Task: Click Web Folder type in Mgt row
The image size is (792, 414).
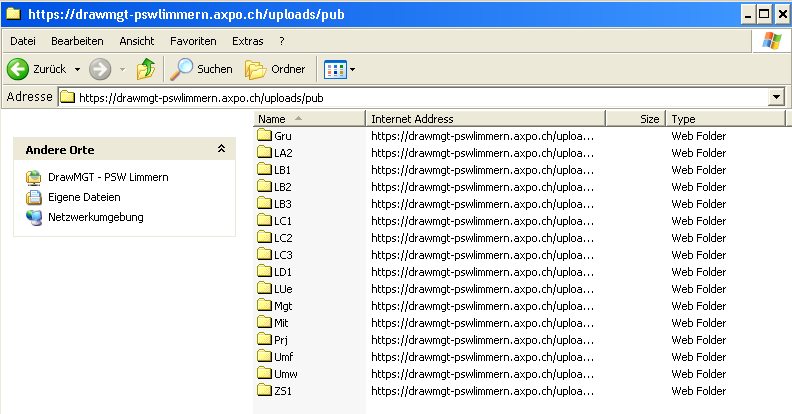Action: click(699, 306)
